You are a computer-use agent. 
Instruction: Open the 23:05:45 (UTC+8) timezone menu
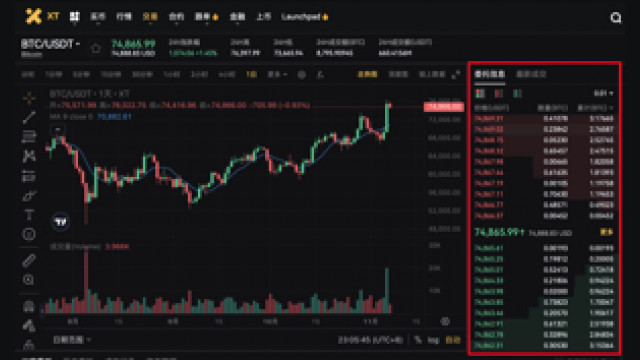click(370, 340)
